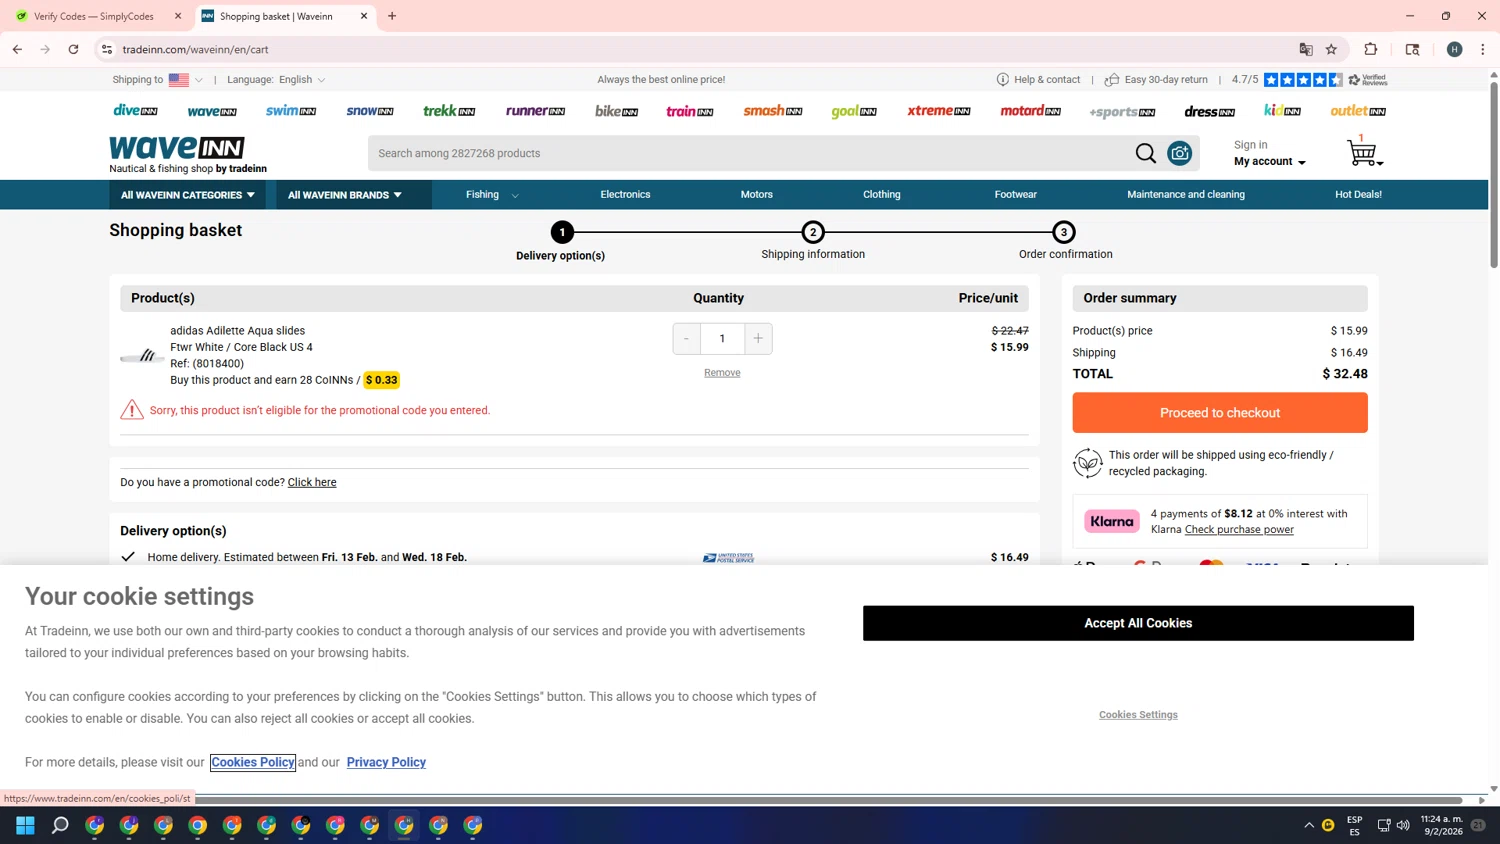Decrease quantity with the minus button
Screen dimensions: 1500x844
686,338
